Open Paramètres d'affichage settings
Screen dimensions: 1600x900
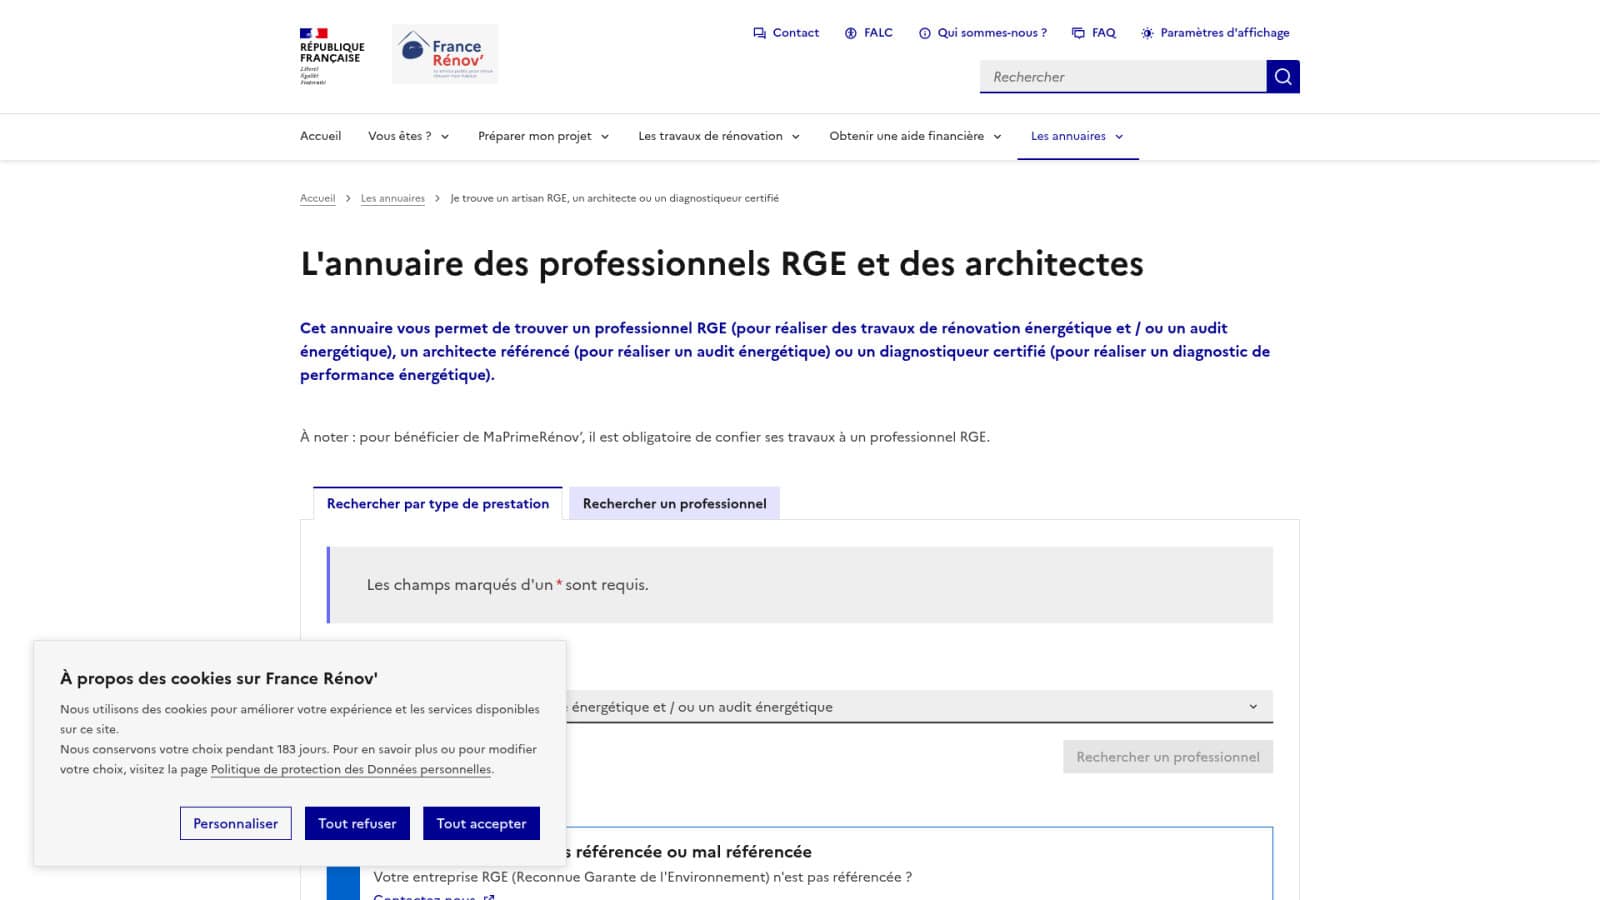click(1215, 33)
